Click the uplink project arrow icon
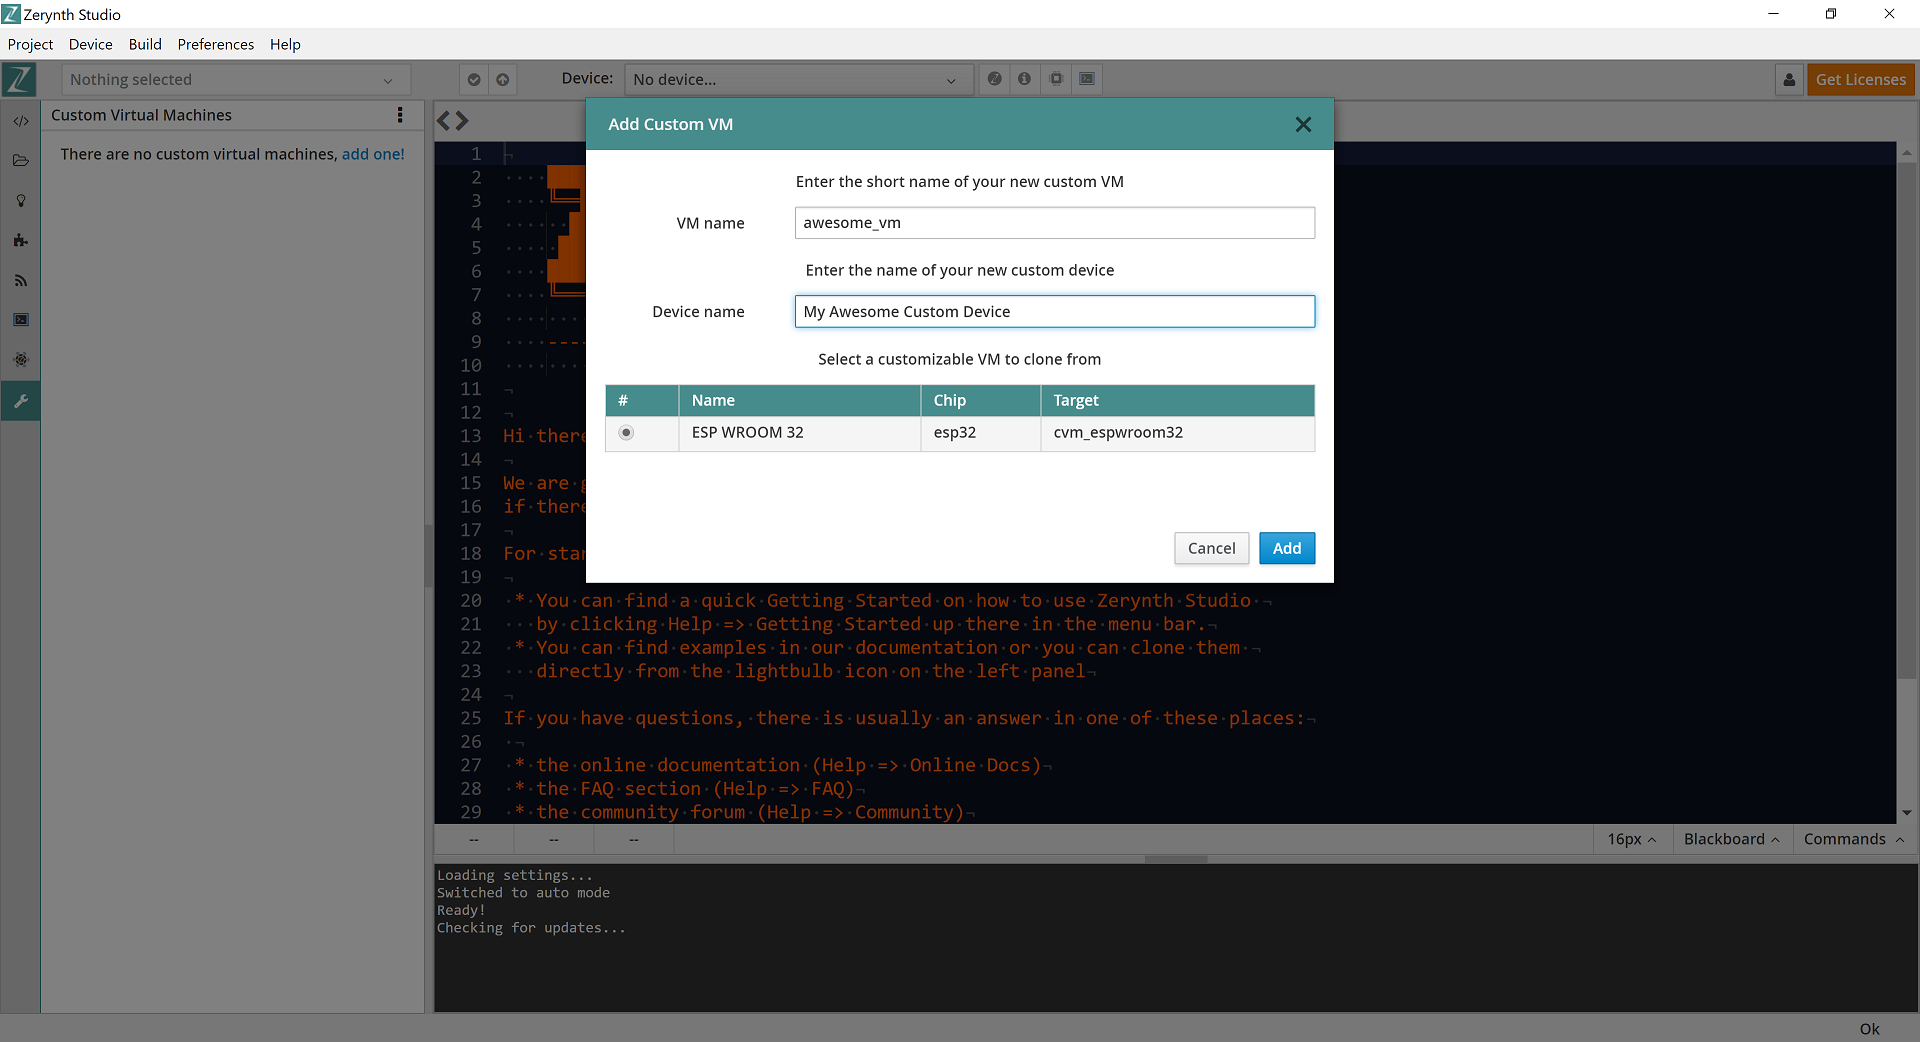 pyautogui.click(x=503, y=79)
